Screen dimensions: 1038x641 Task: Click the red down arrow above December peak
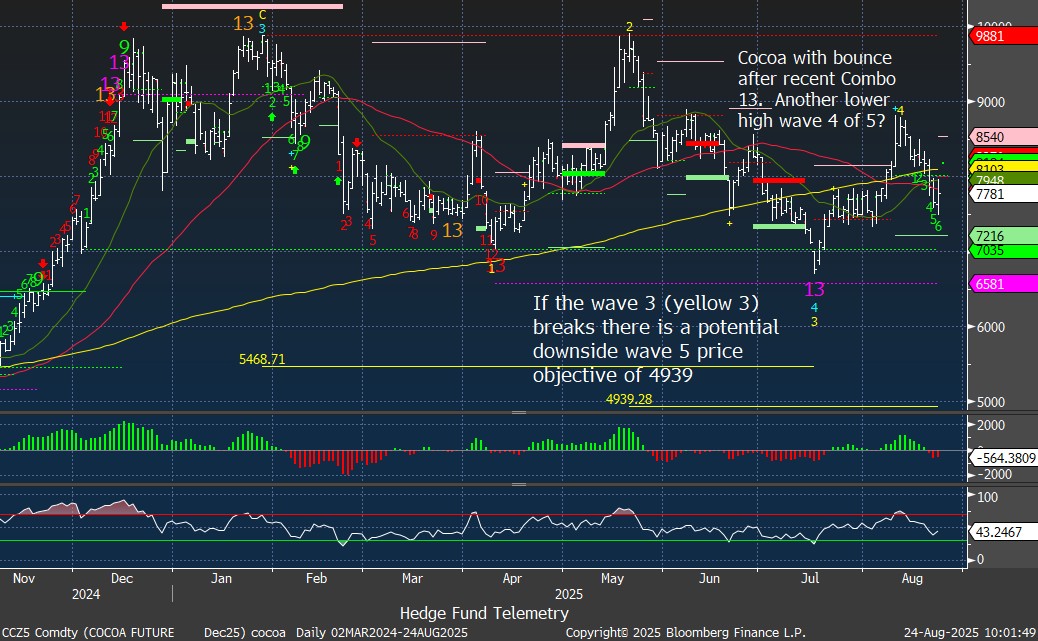(123, 26)
